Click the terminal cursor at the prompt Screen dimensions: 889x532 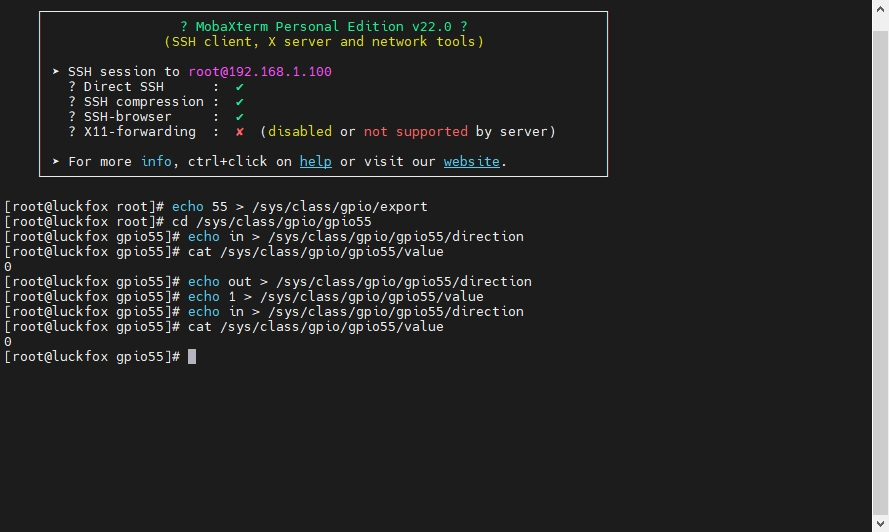point(192,356)
